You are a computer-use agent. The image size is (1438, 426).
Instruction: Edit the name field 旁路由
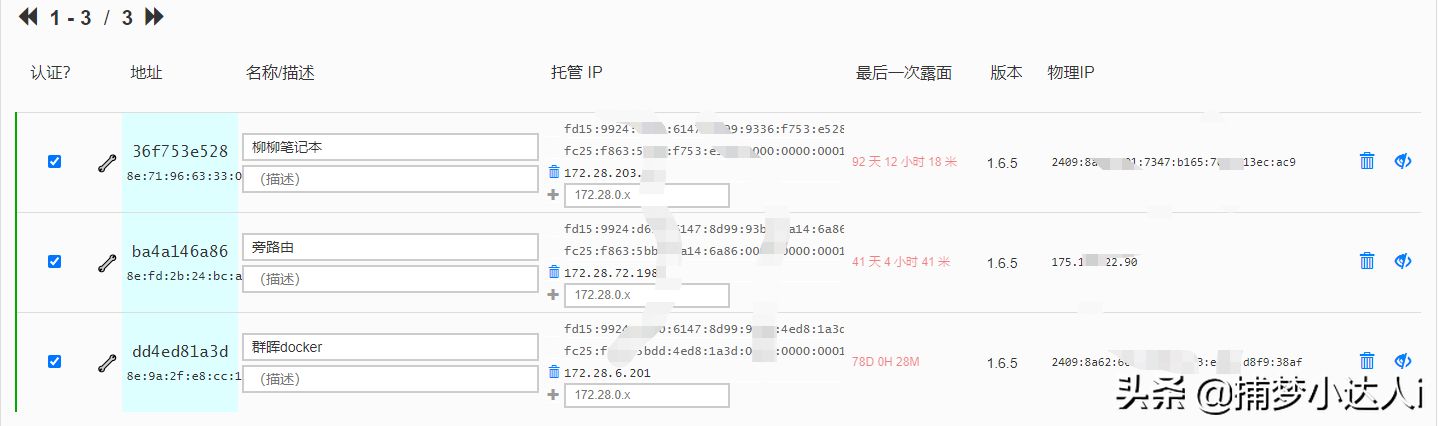click(390, 247)
